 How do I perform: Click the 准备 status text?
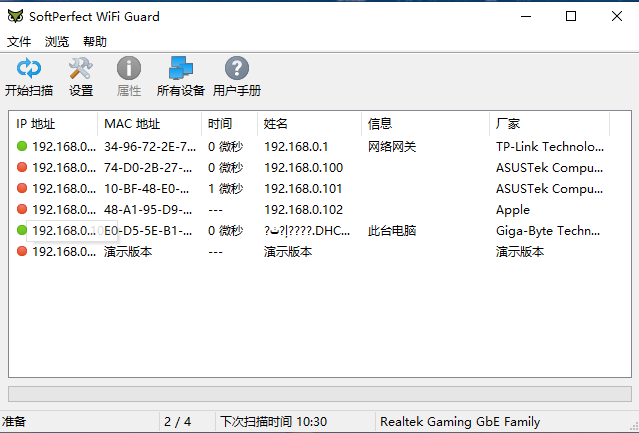14,422
